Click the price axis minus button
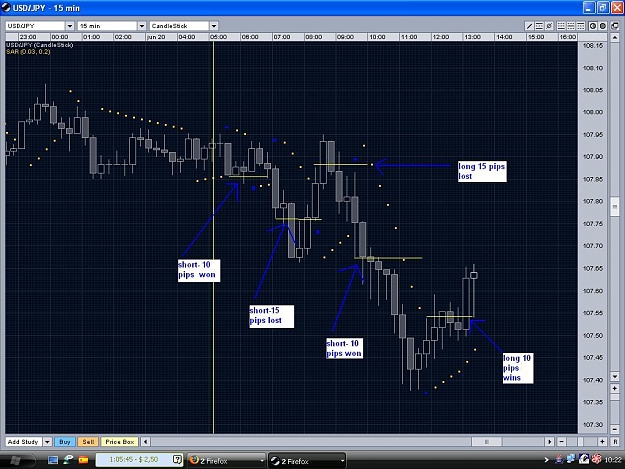 tap(615, 429)
